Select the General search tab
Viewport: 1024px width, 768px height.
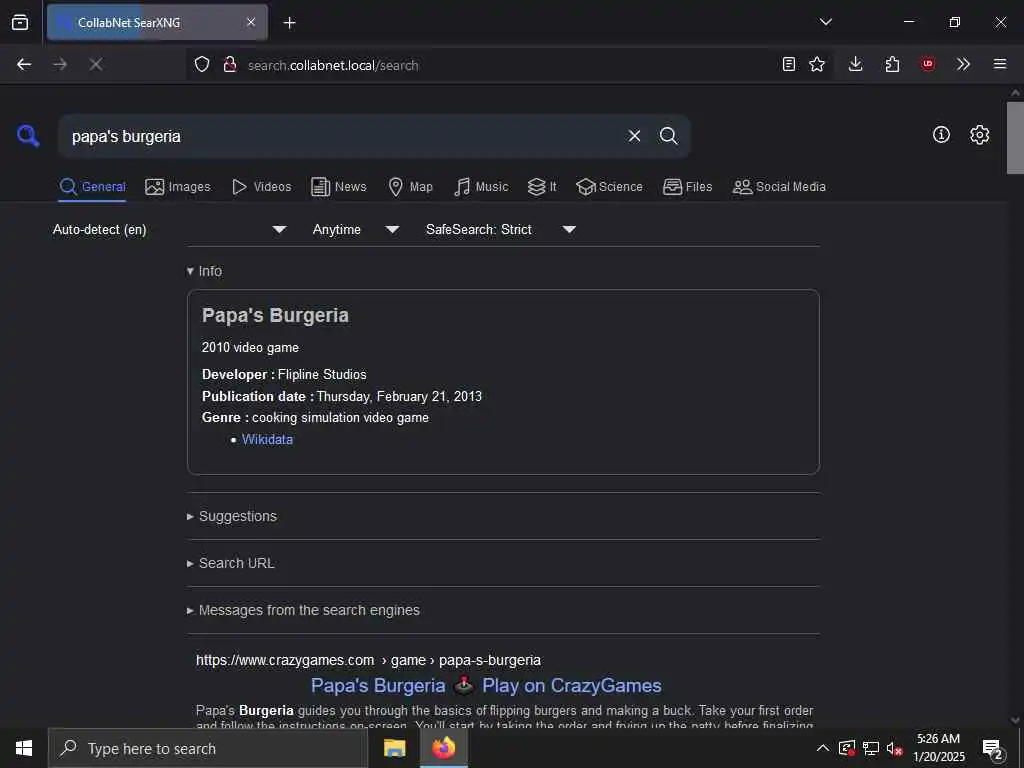click(x=92, y=187)
